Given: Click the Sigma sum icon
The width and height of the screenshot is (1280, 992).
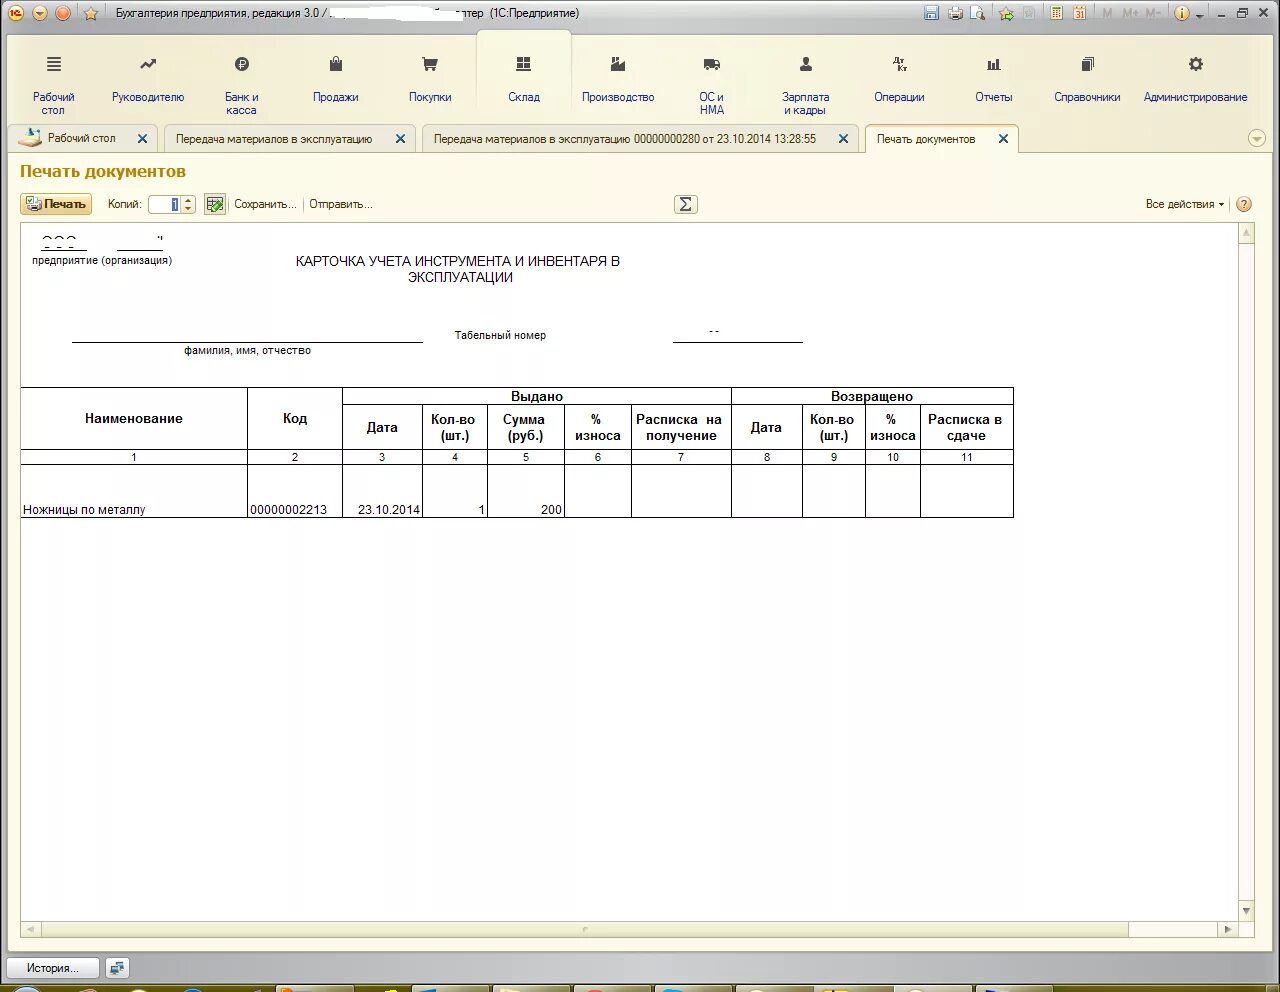Looking at the screenshot, I should (685, 204).
